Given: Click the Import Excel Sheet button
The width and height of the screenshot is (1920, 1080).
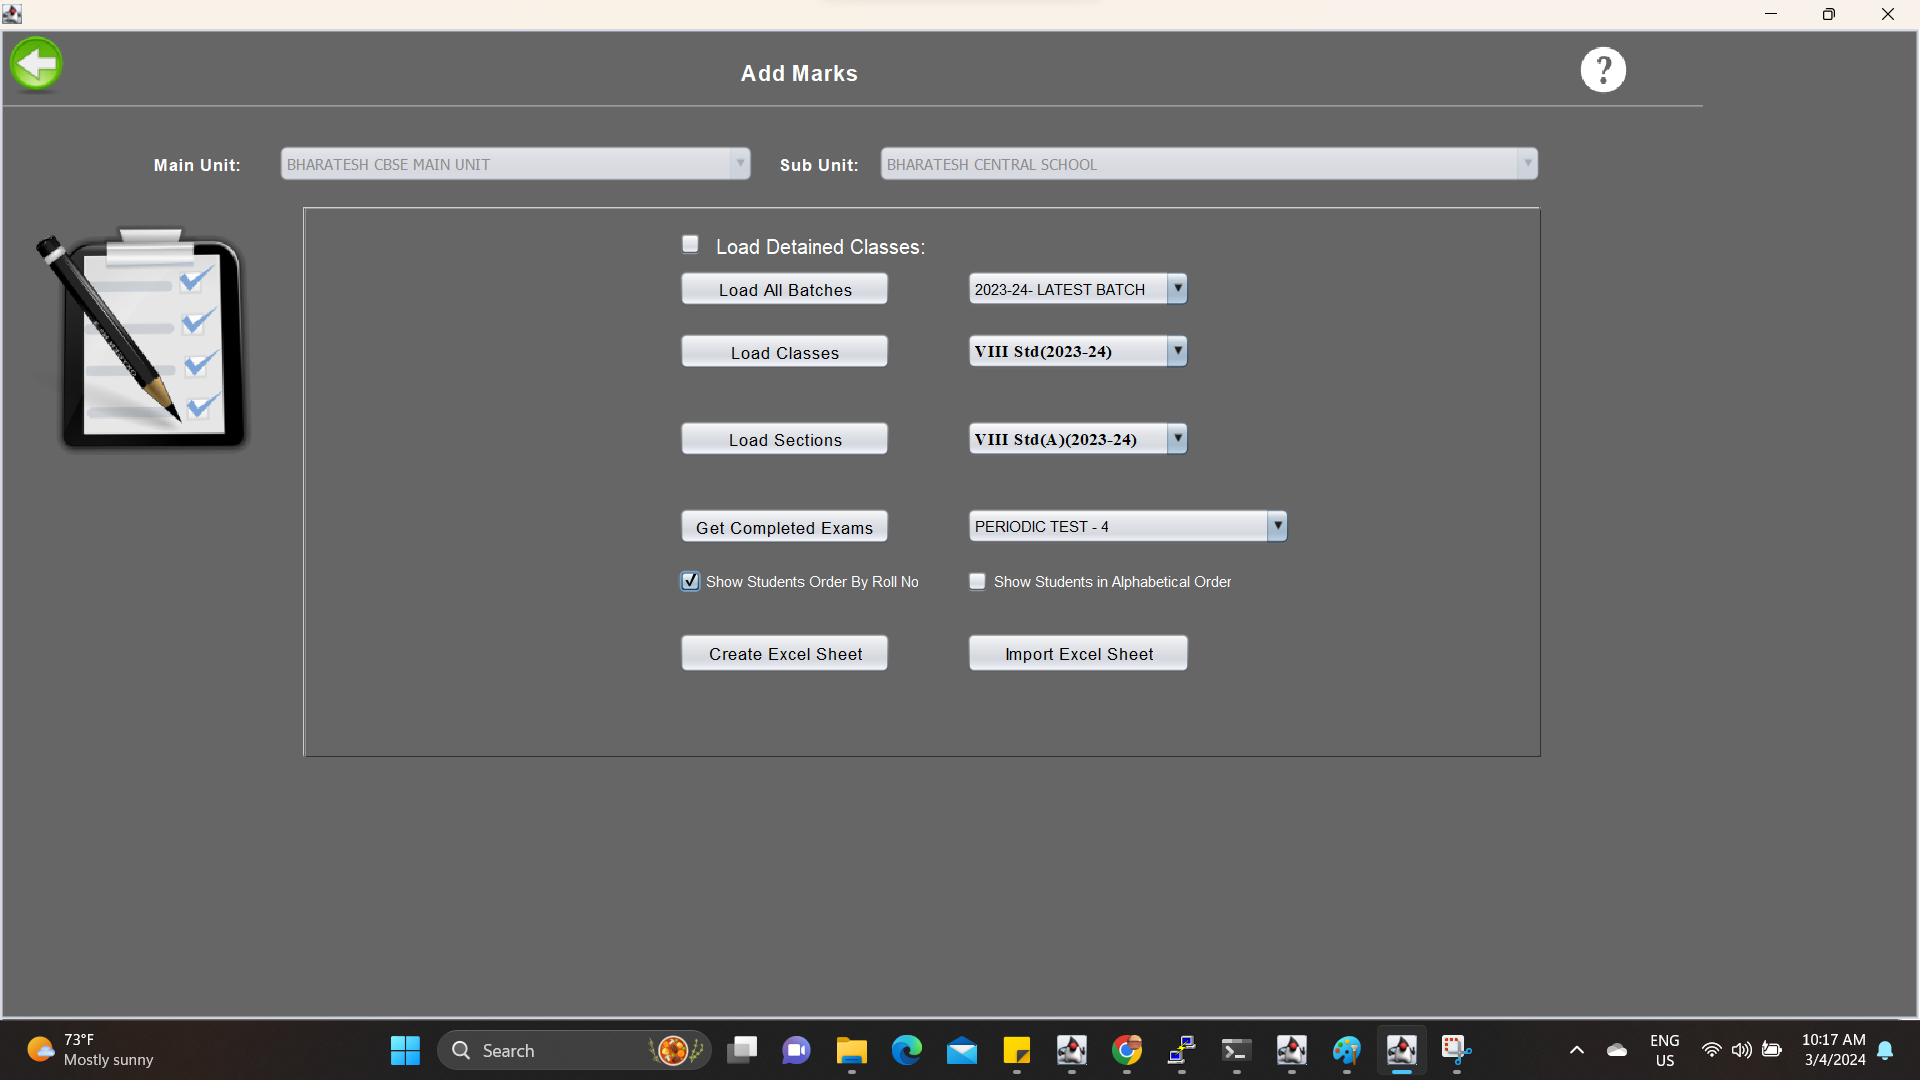Looking at the screenshot, I should (1078, 654).
